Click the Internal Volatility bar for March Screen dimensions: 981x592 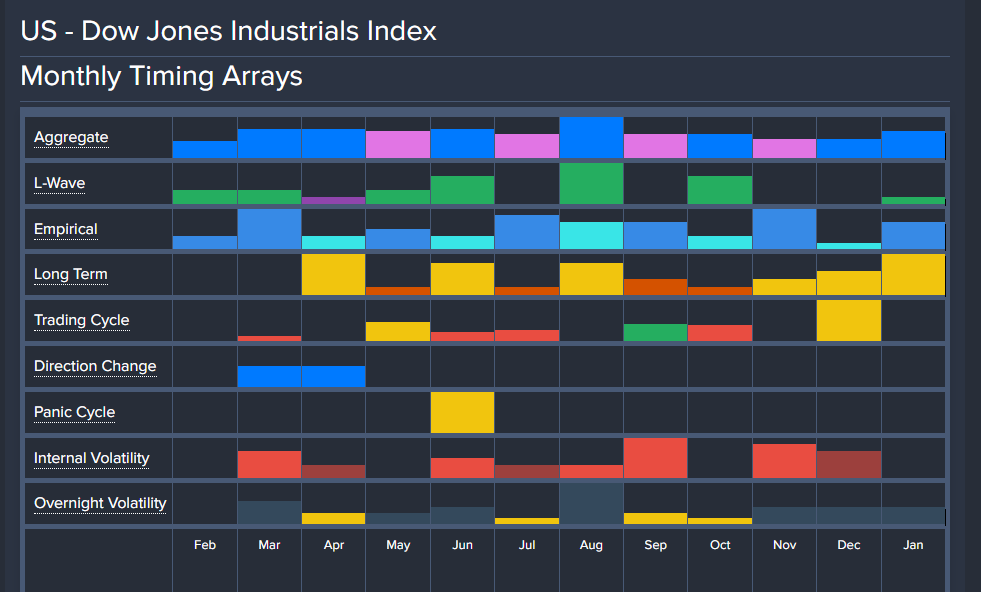[270, 465]
